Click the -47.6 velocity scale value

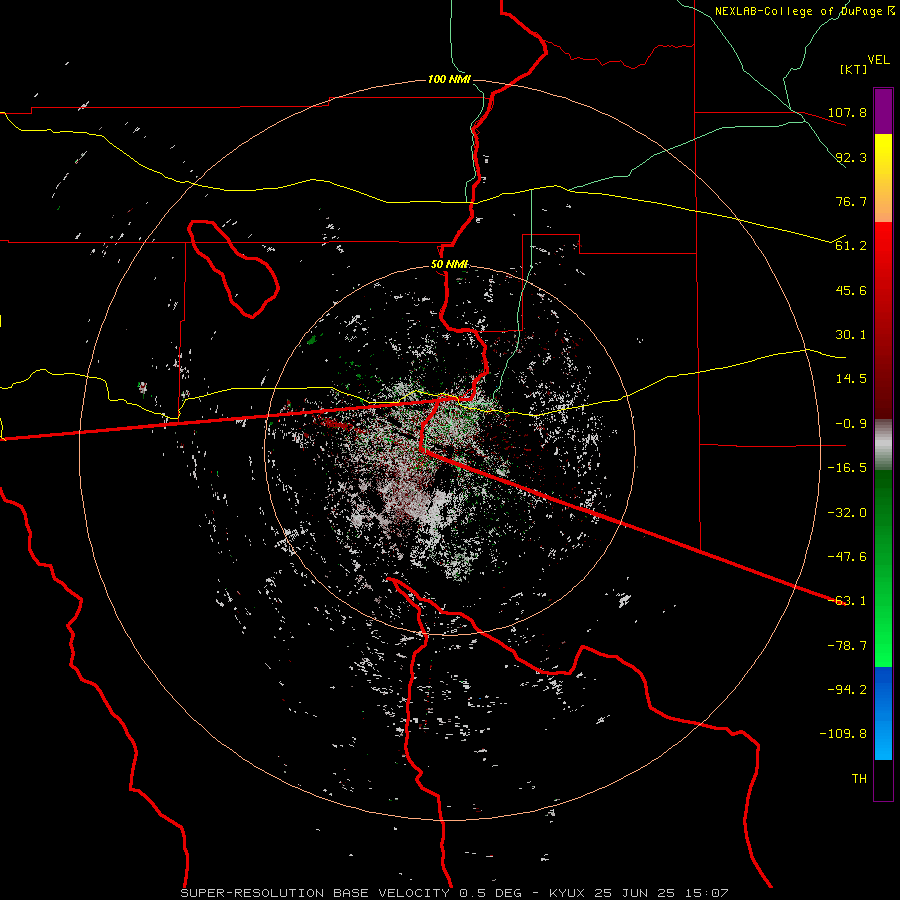(x=847, y=557)
